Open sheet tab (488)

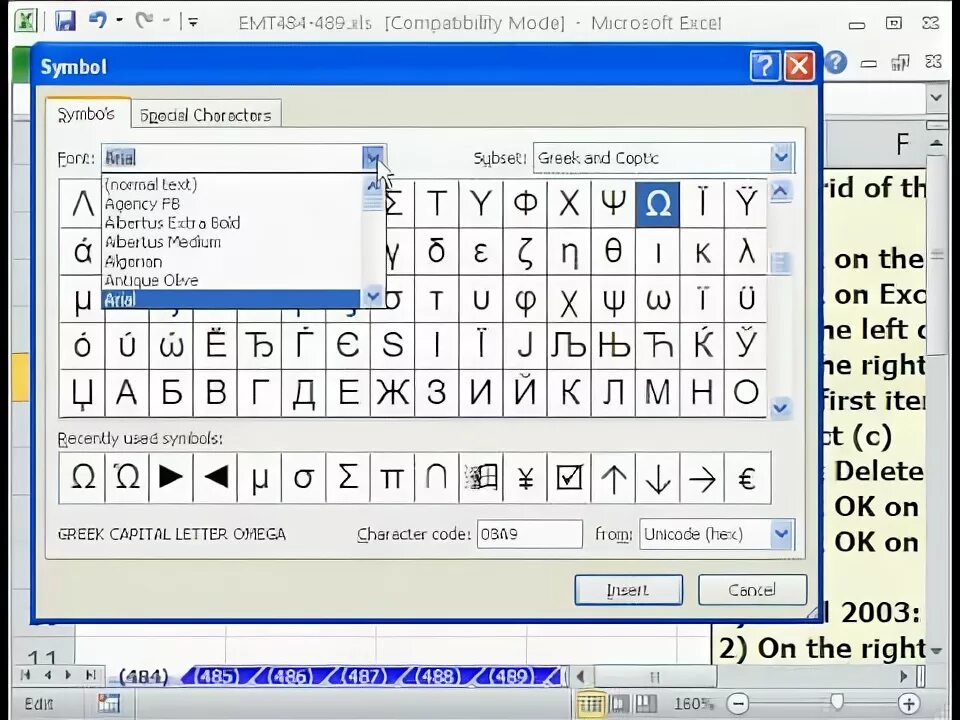tap(438, 676)
